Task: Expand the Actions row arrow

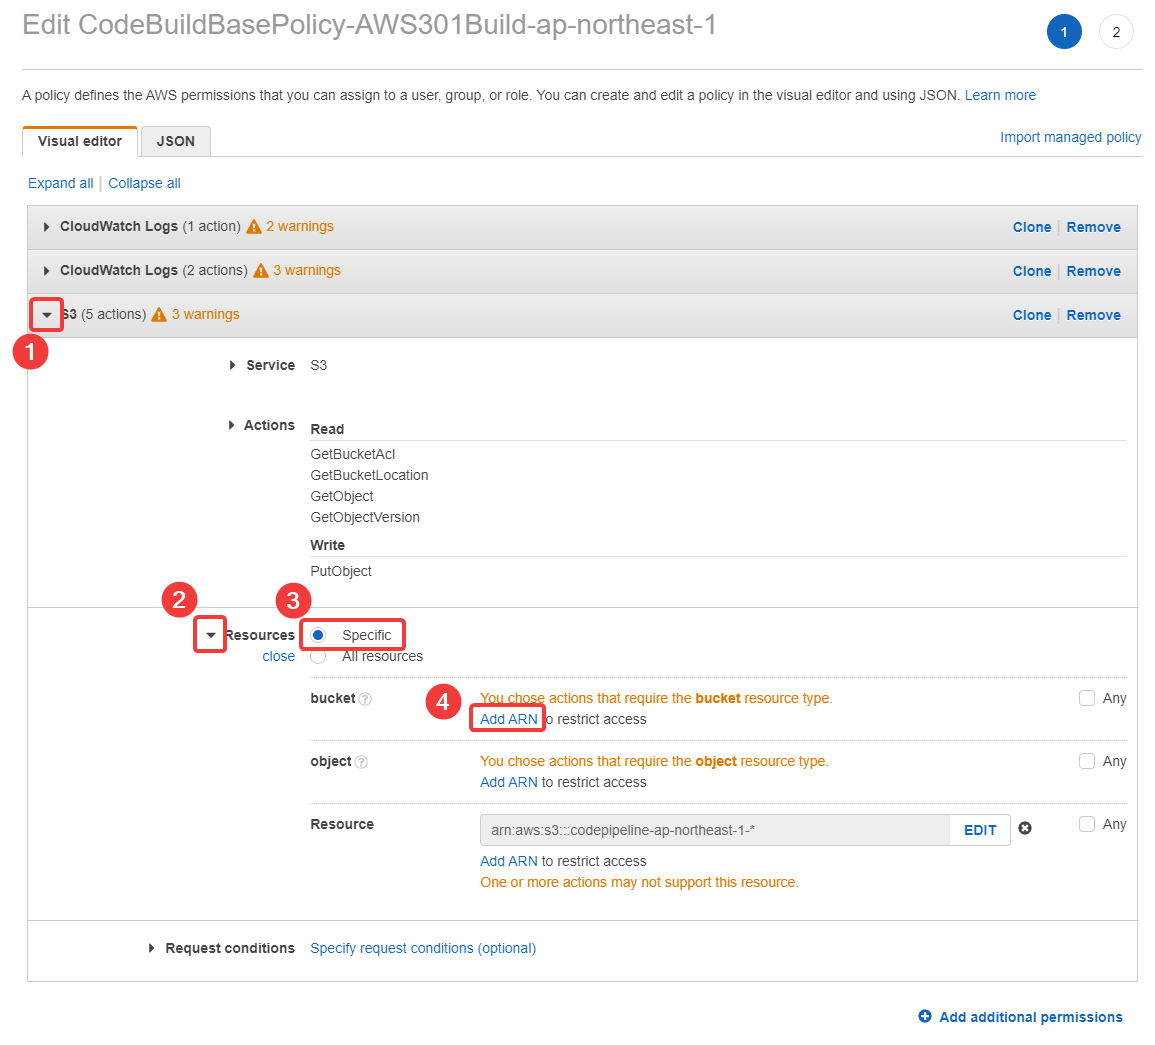Action: (231, 425)
